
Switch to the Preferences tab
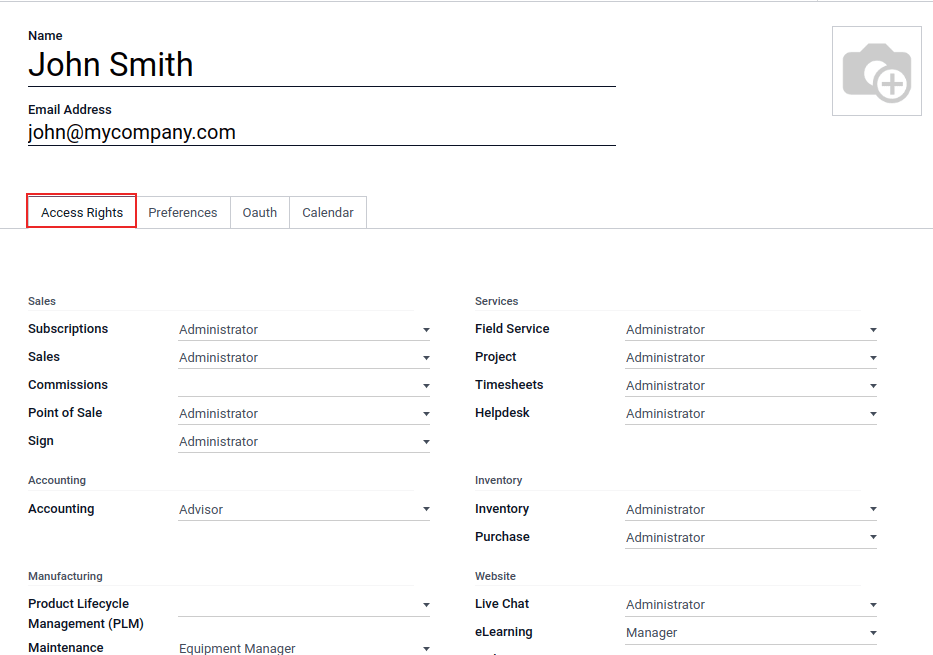183,213
